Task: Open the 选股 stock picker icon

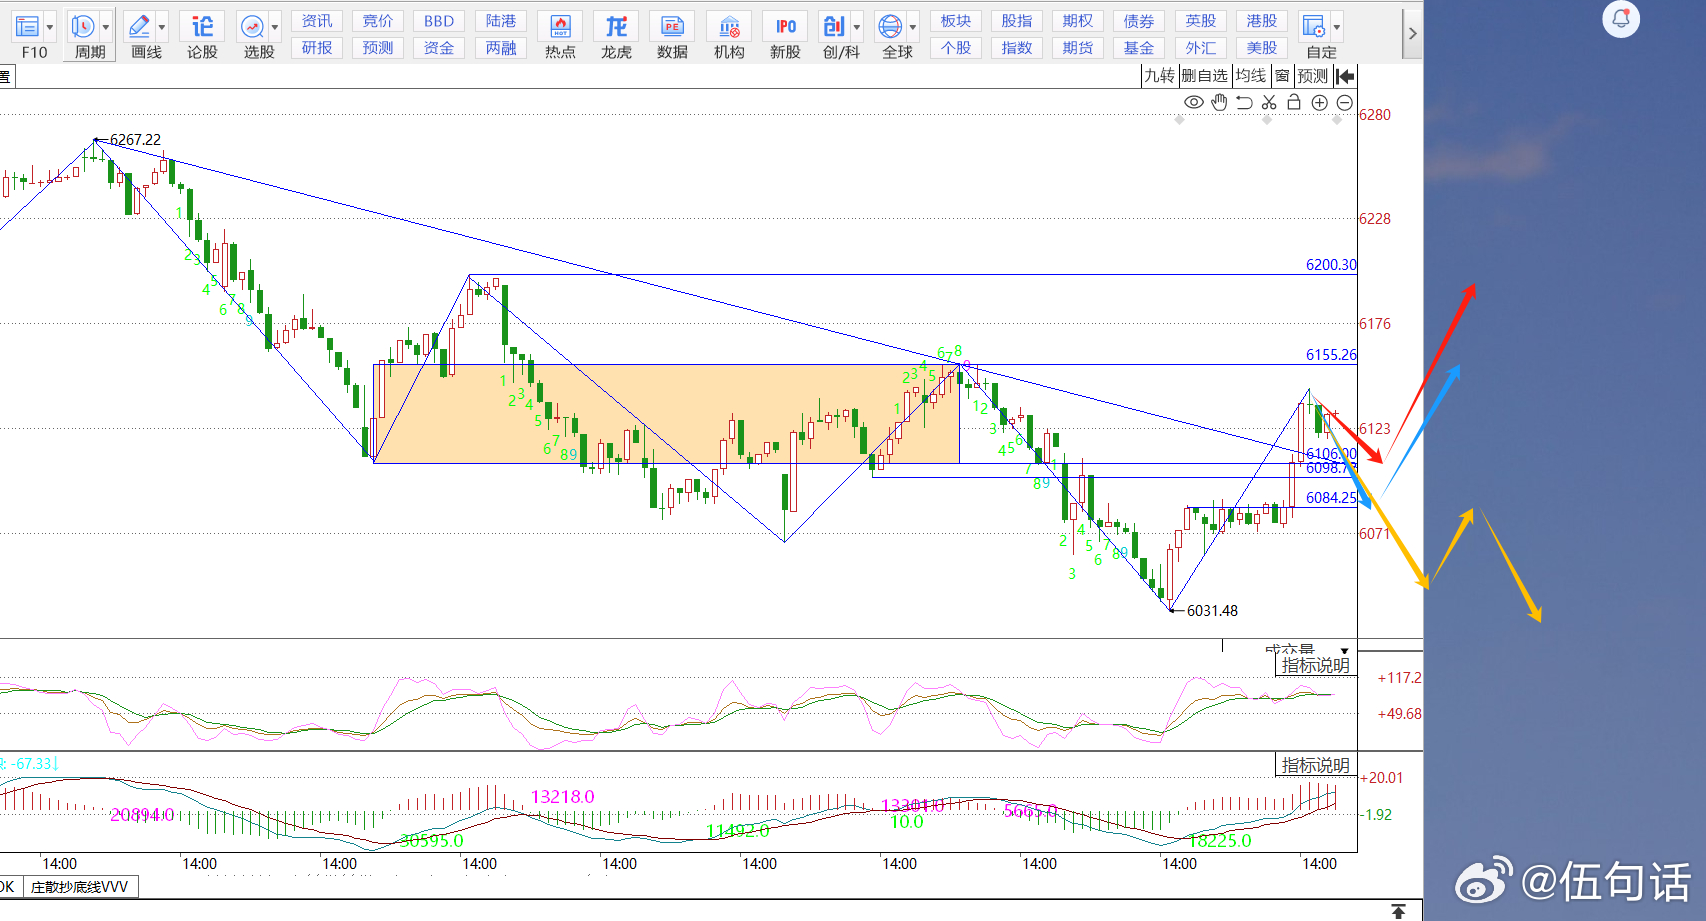Action: [253, 26]
